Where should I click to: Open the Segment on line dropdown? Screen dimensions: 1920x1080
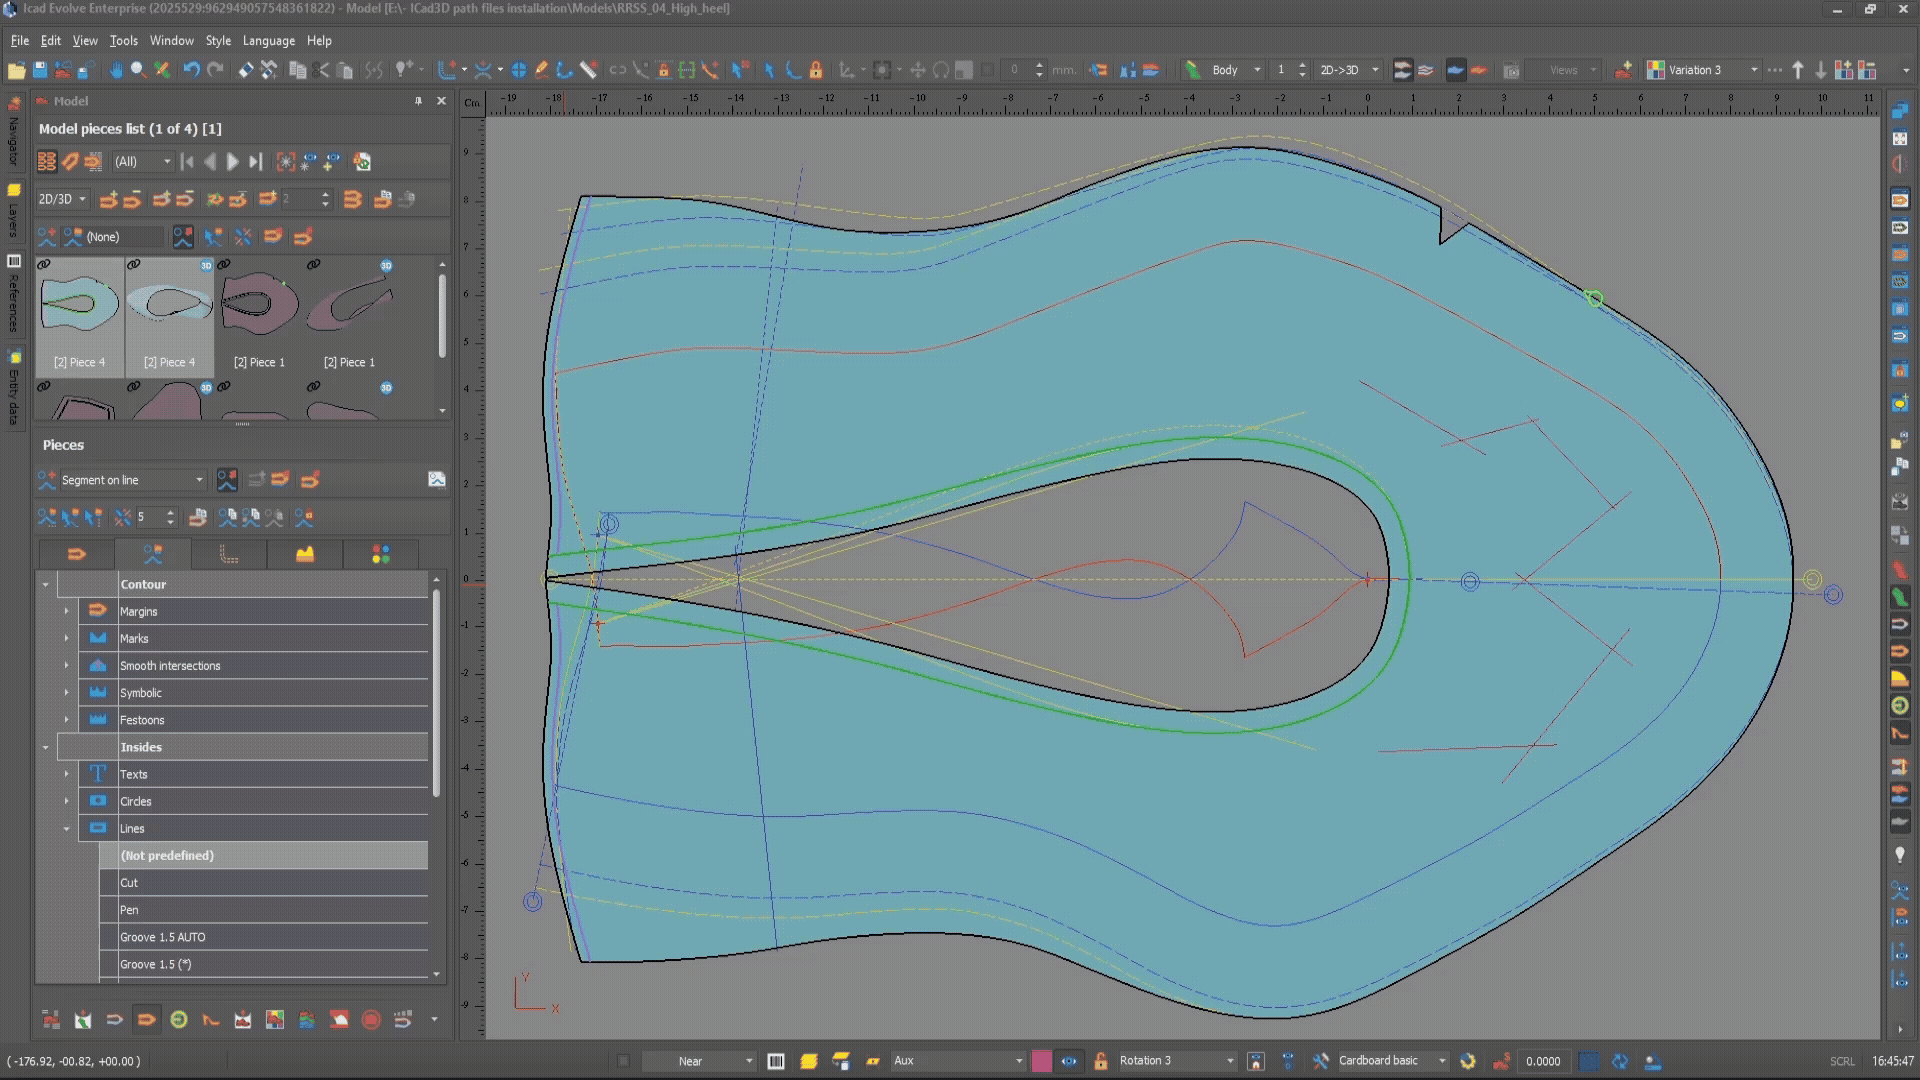(199, 480)
